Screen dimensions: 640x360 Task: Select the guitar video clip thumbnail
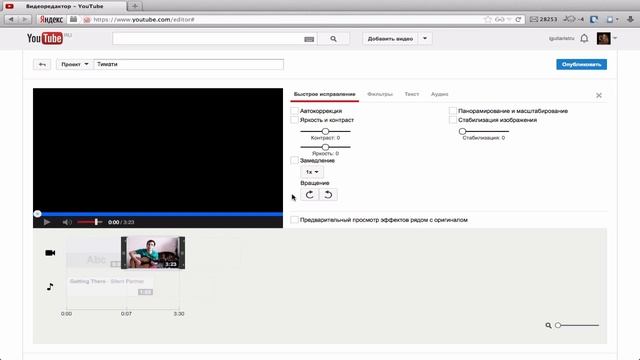(153, 253)
